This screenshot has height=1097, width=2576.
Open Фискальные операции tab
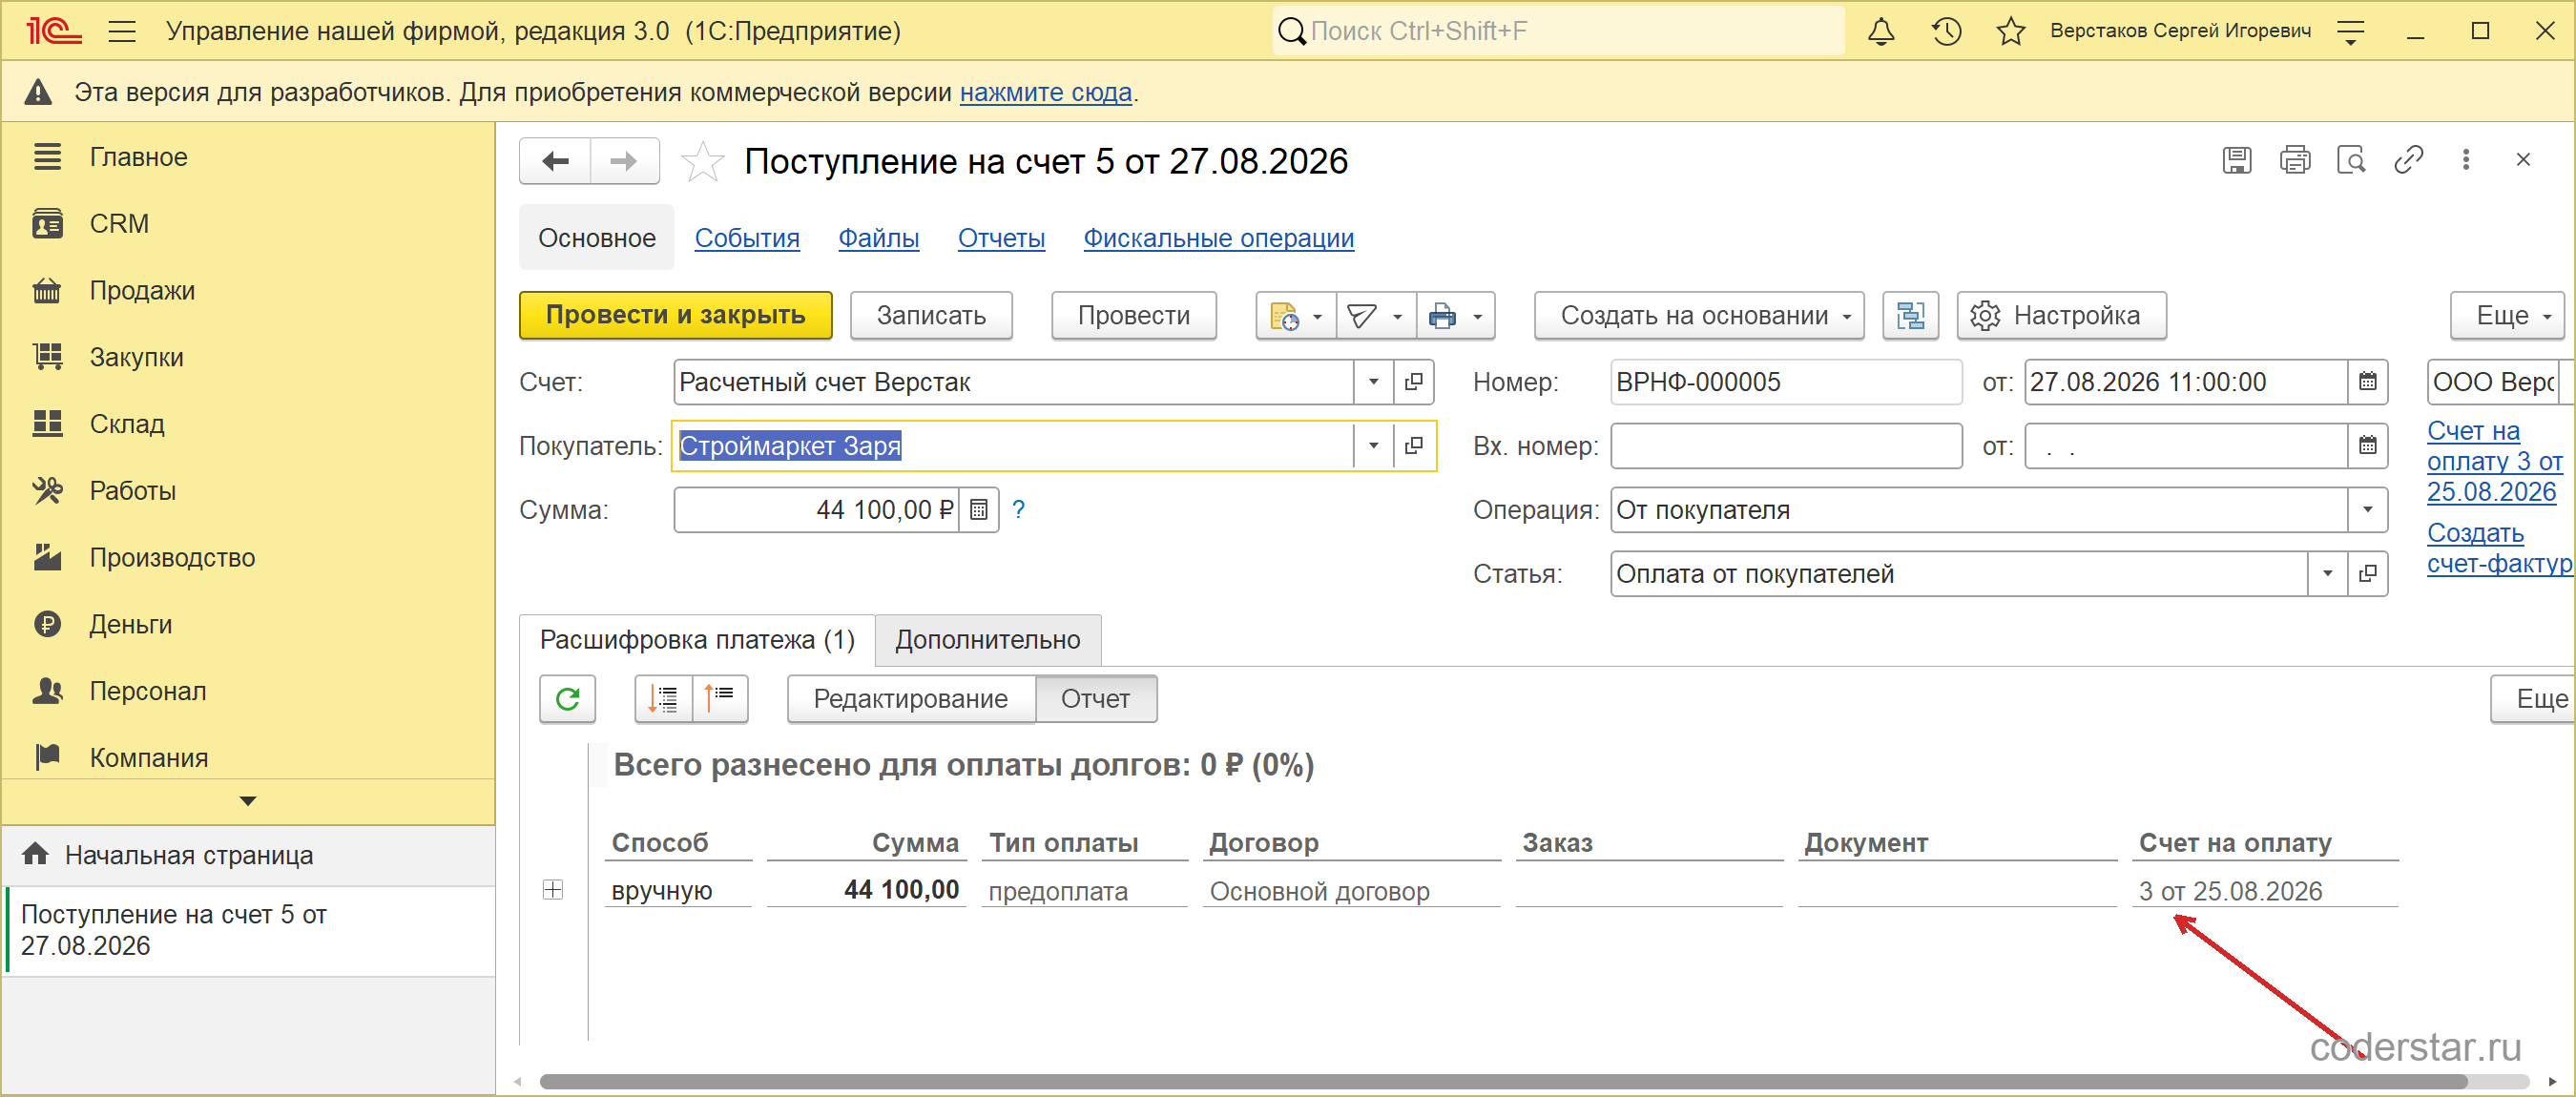pyautogui.click(x=1218, y=238)
